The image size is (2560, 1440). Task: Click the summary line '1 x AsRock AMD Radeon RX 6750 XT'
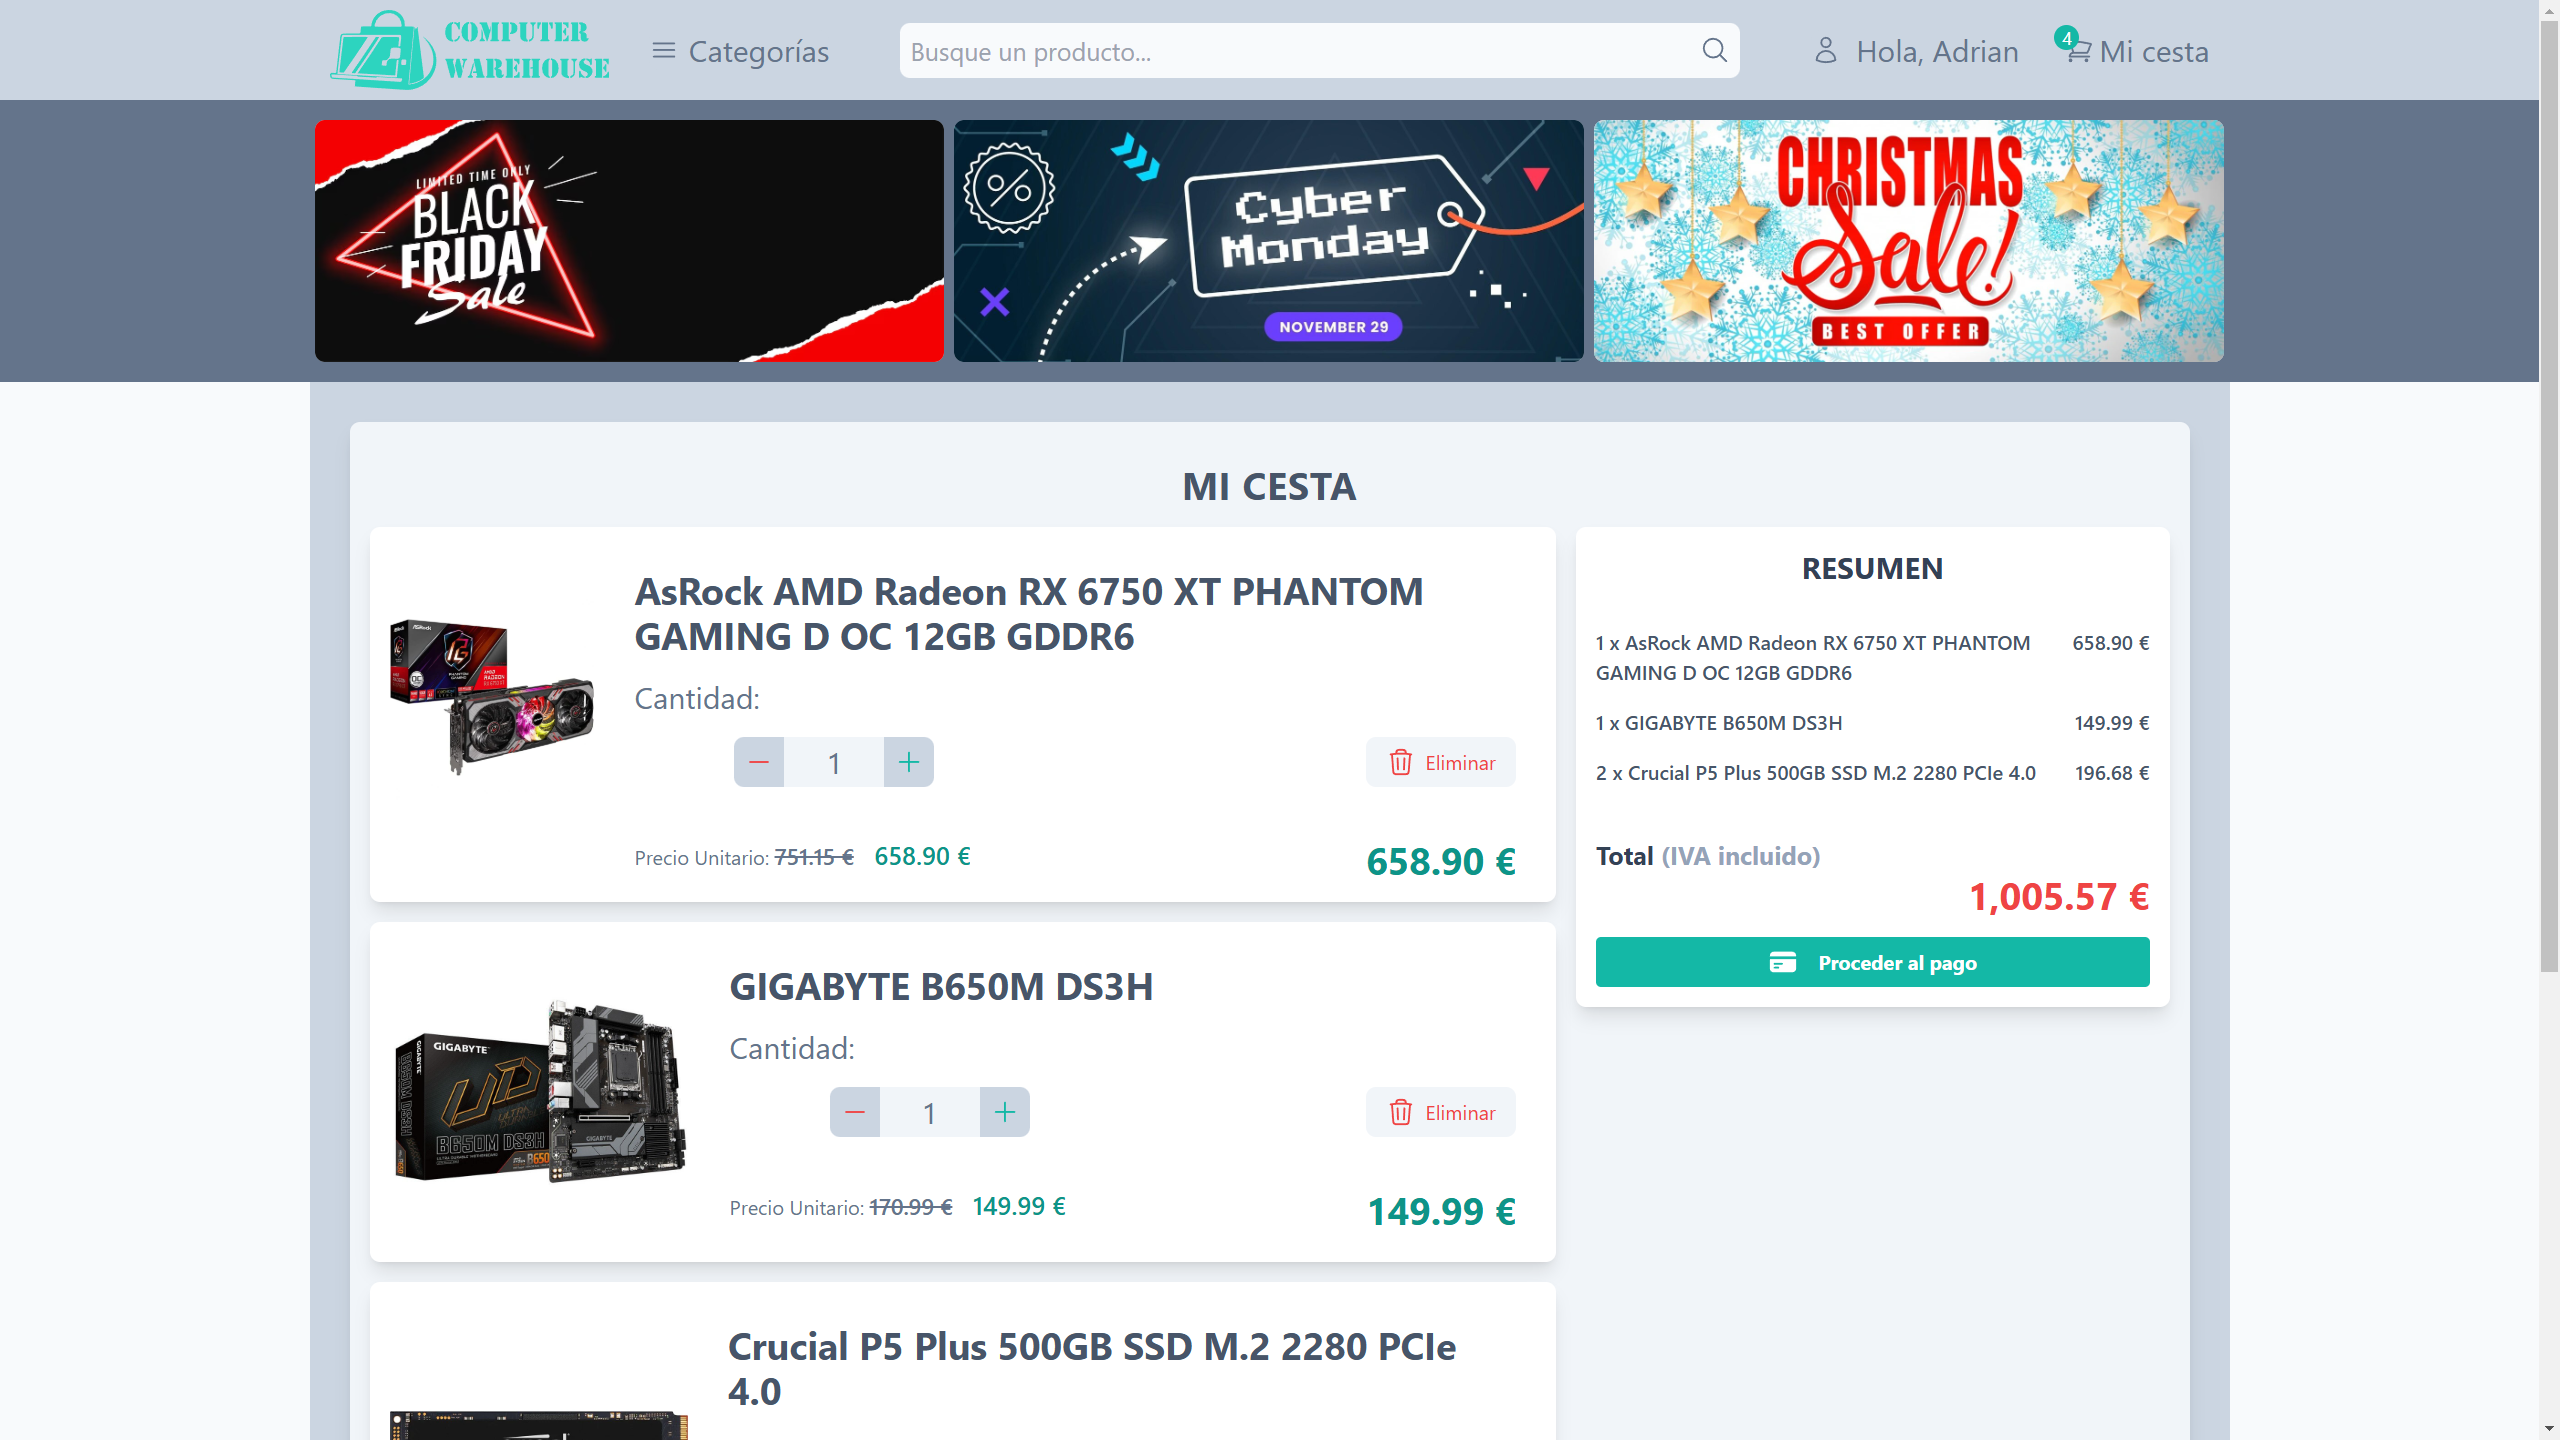(x=1813, y=658)
